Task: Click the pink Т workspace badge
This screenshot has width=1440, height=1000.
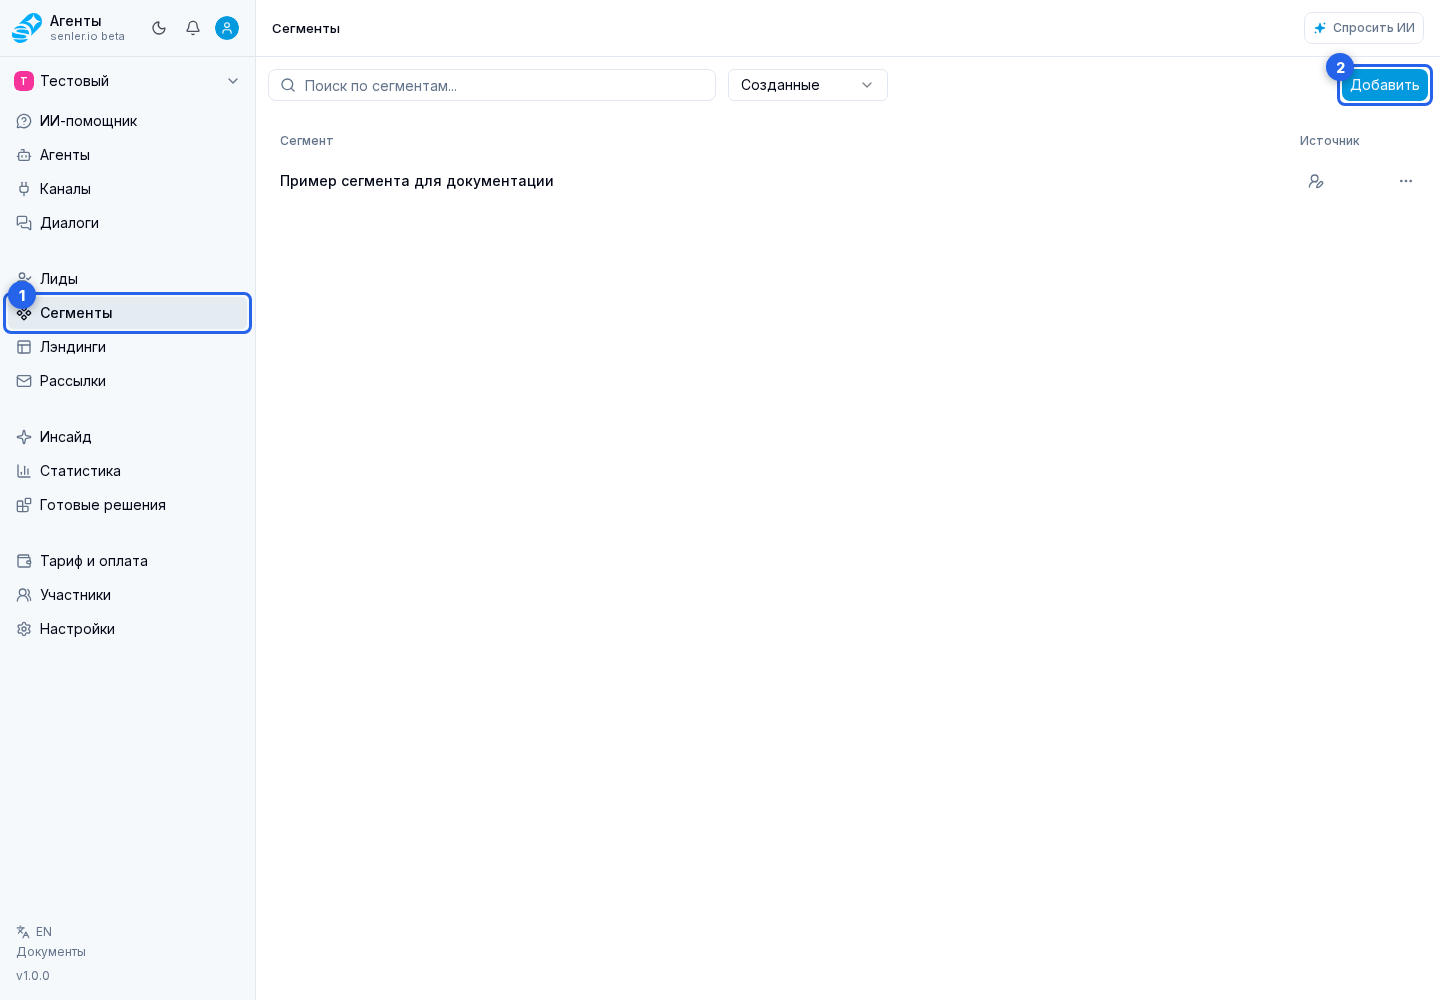Action: coord(24,81)
